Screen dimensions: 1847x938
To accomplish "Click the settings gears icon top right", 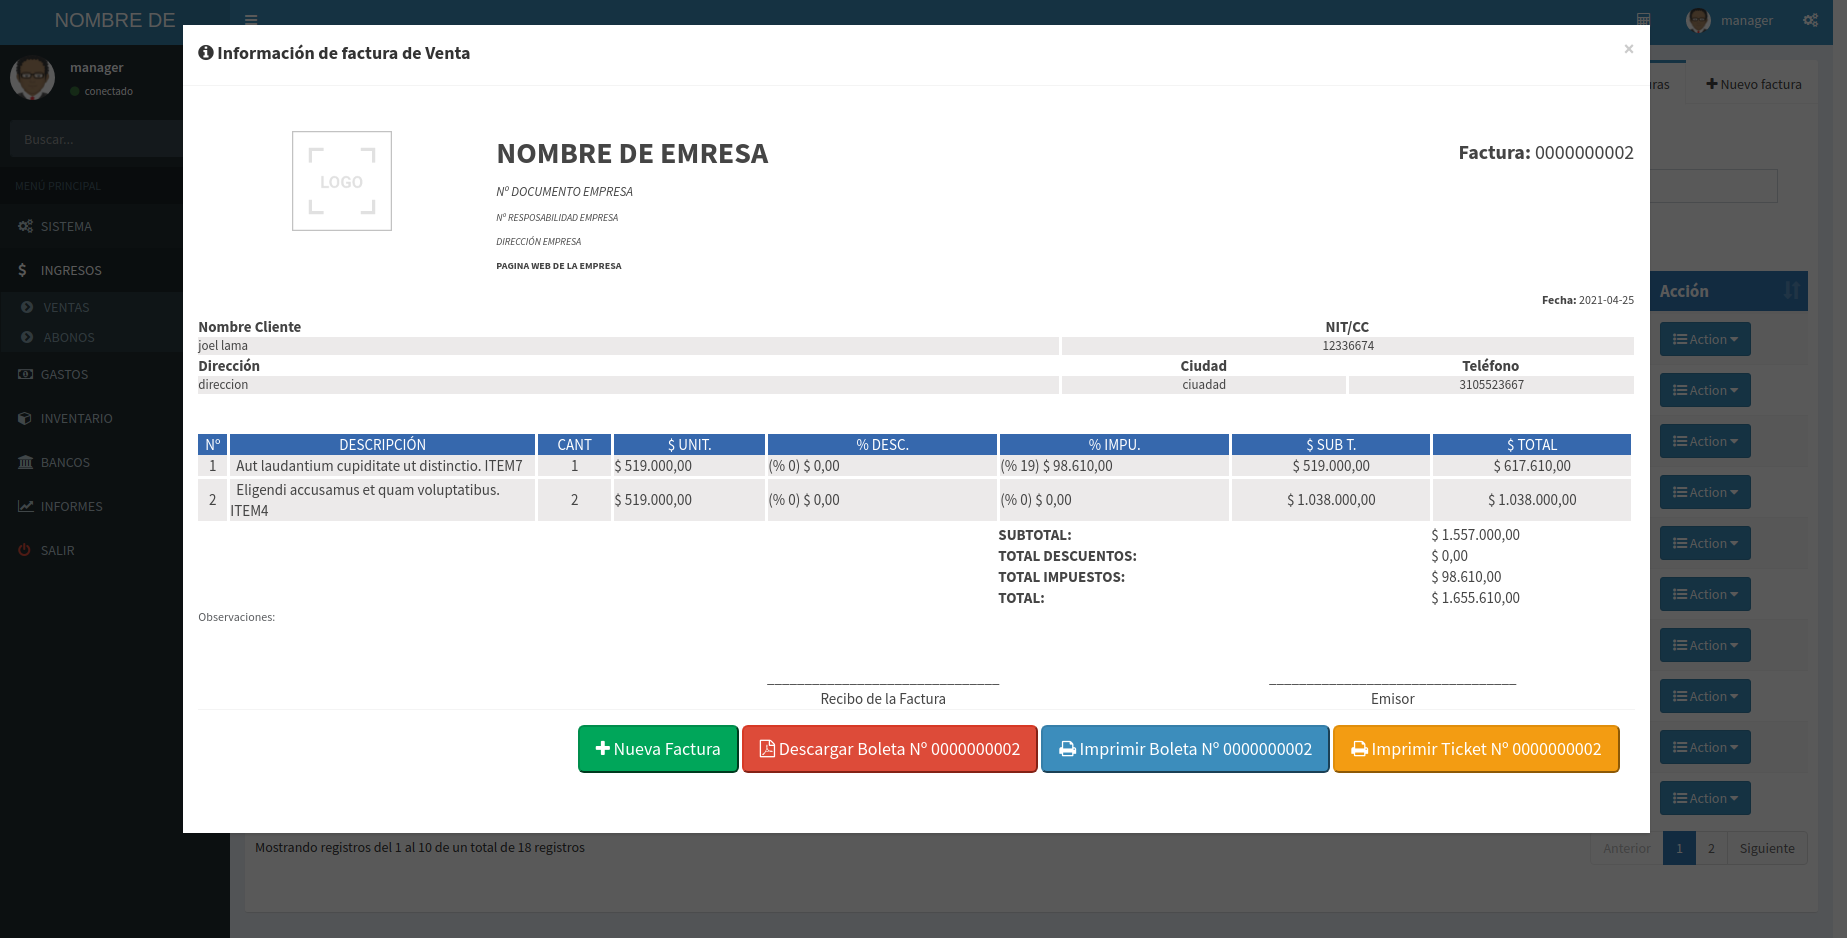I will tap(1810, 20).
